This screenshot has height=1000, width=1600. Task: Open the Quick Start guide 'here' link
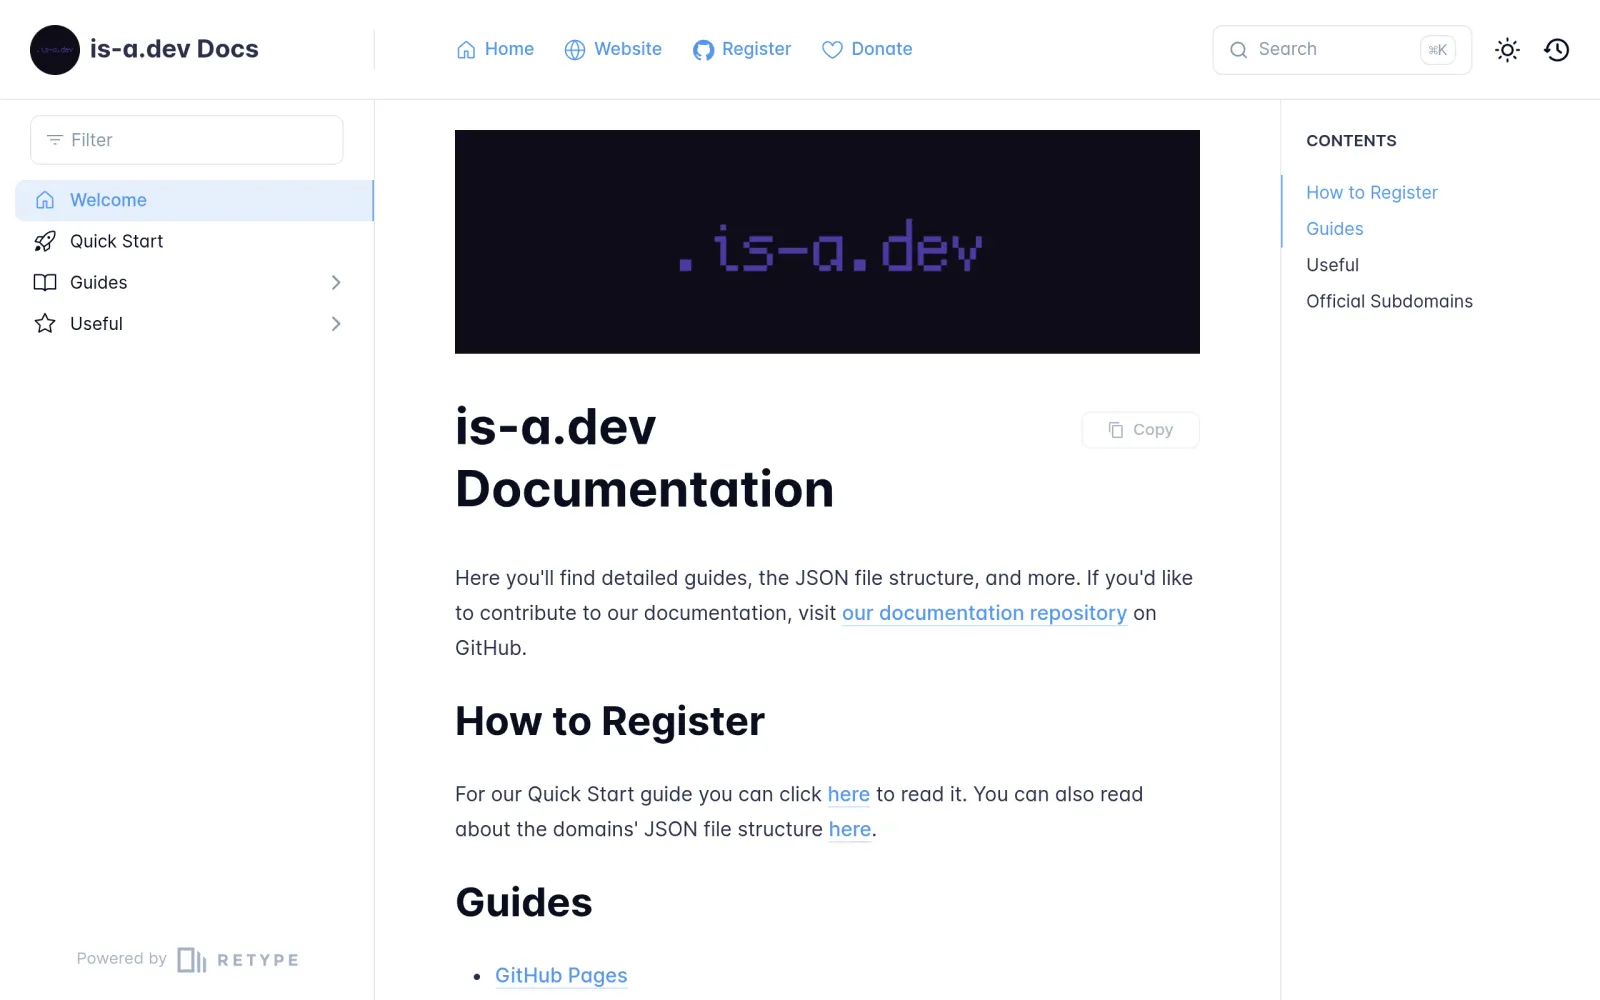point(848,794)
